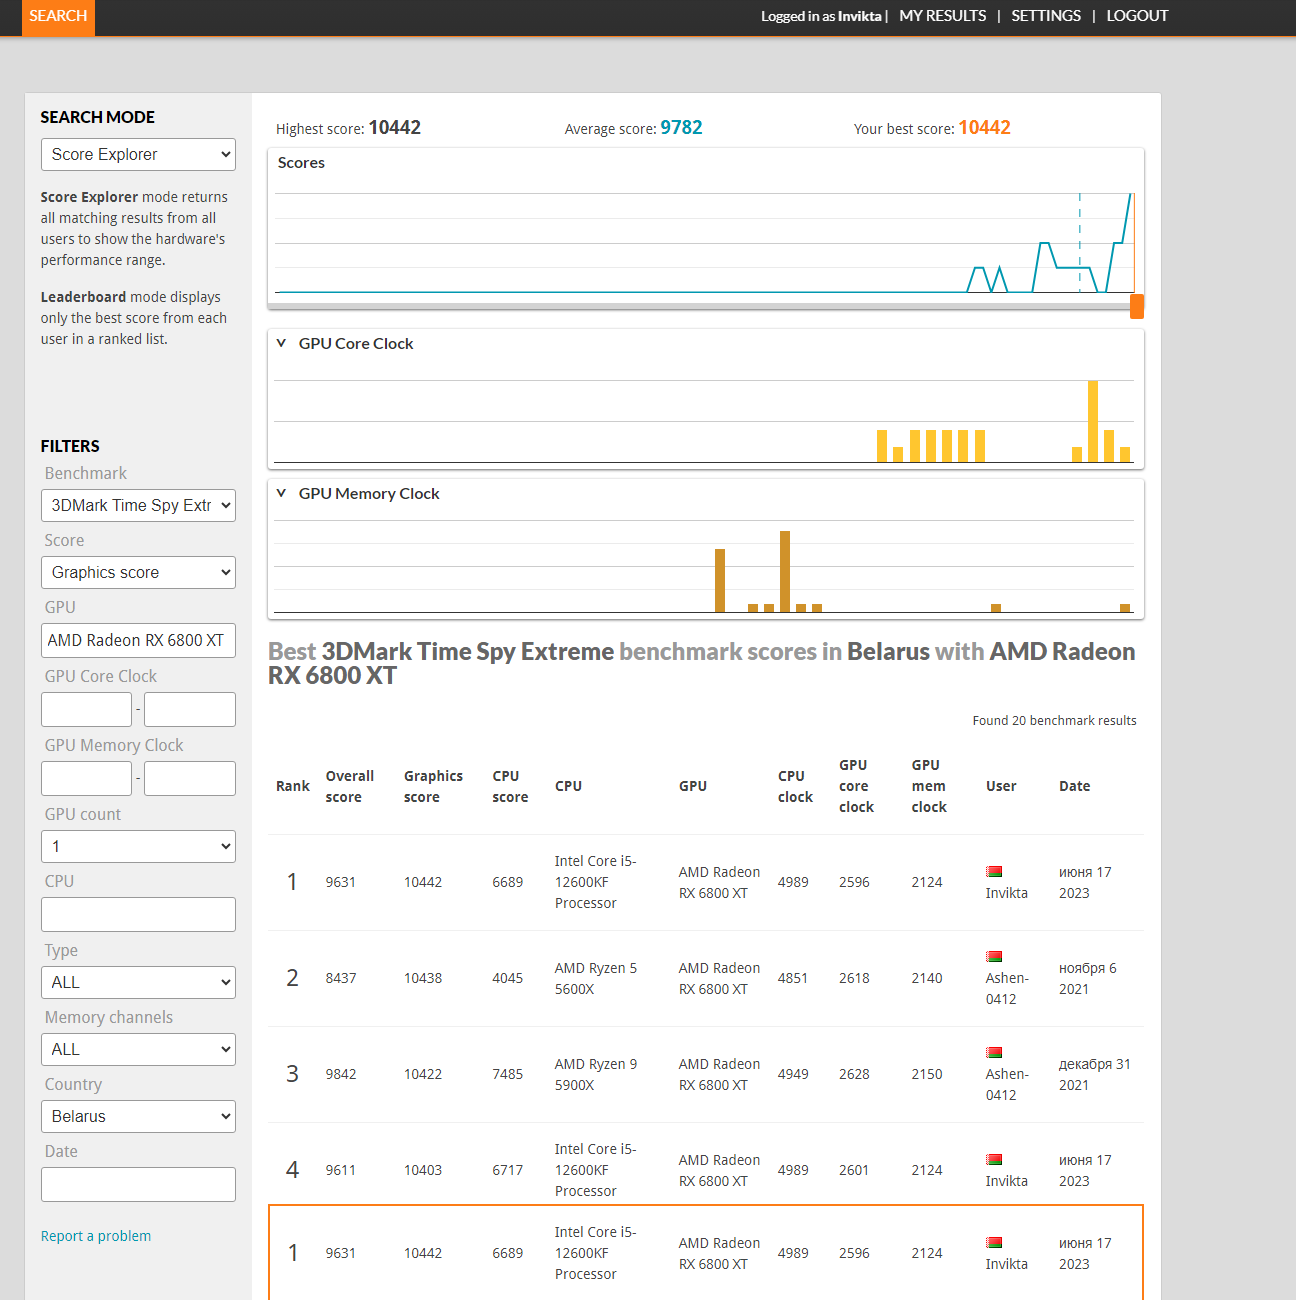Focus the Date filter input
Screen dimensions: 1296x1300
(x=138, y=1184)
